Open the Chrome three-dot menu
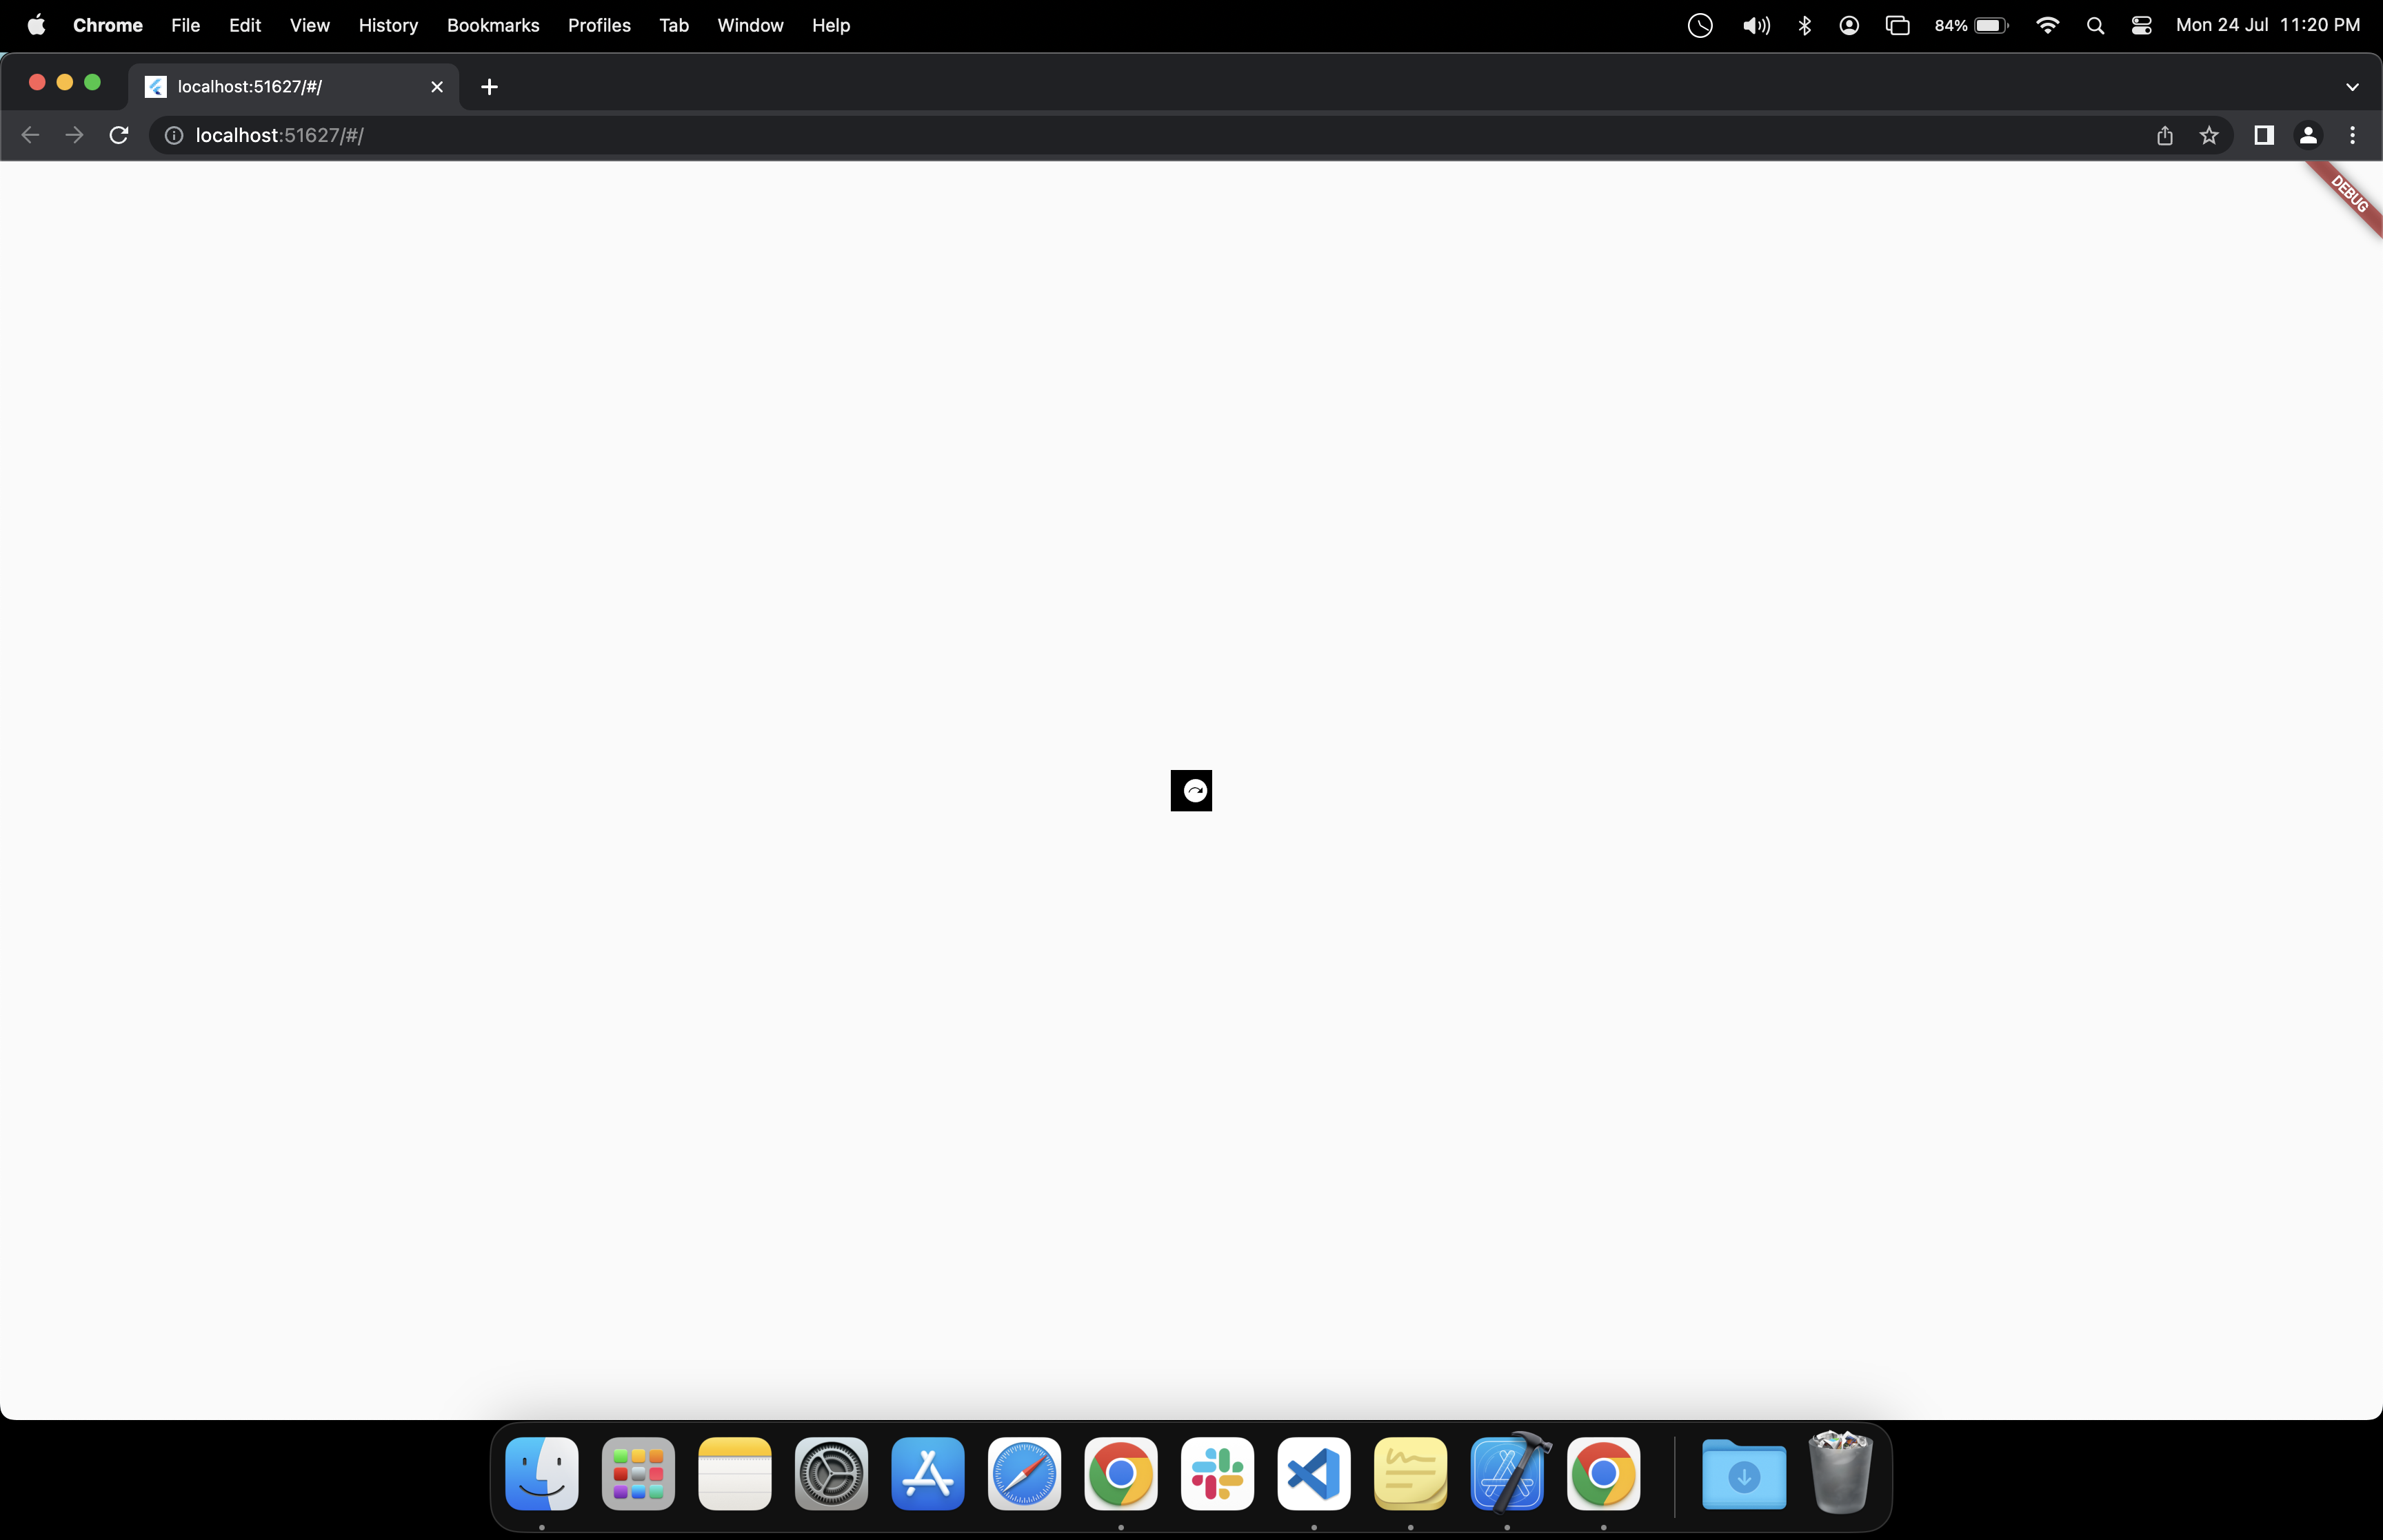The image size is (2383, 1540). [x=2353, y=135]
